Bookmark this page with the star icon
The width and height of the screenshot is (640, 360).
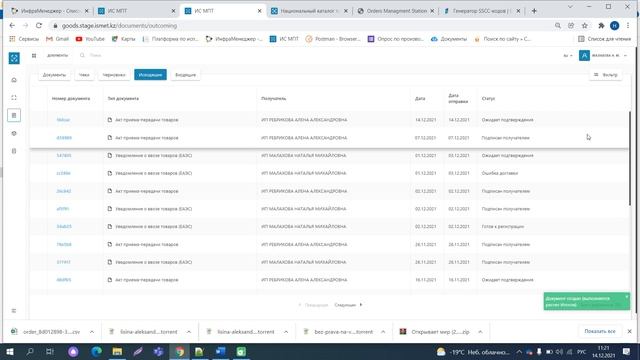pyautogui.click(x=584, y=25)
